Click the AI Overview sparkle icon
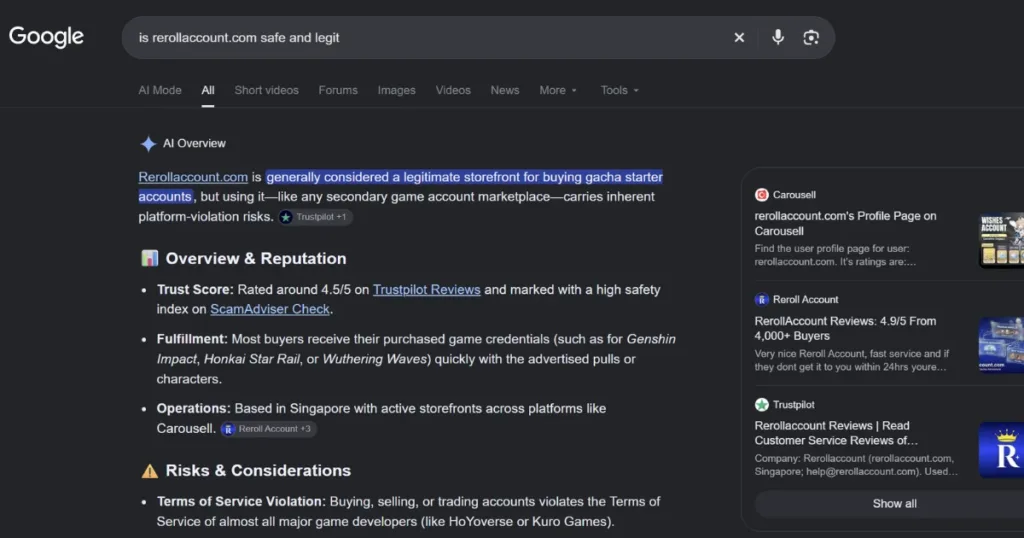Screen dimensions: 1024x538 [148, 144]
